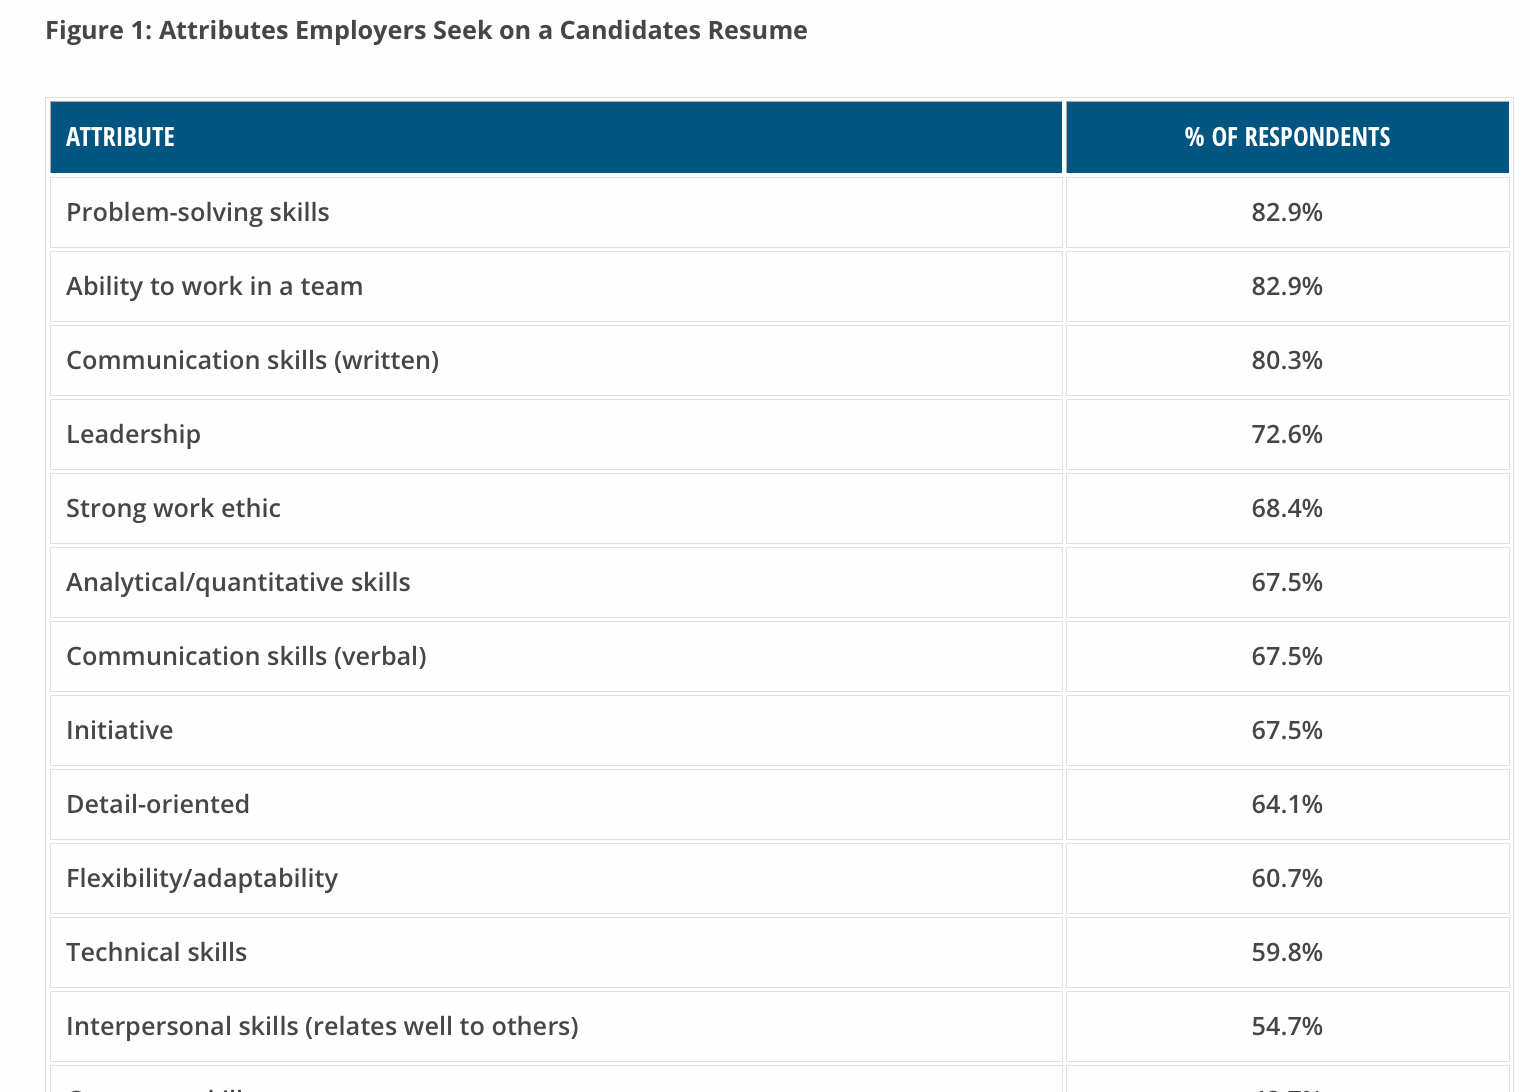This screenshot has width=1530, height=1092.
Task: Click Interpersonal skills (relates well to others)
Action: tap(322, 1026)
